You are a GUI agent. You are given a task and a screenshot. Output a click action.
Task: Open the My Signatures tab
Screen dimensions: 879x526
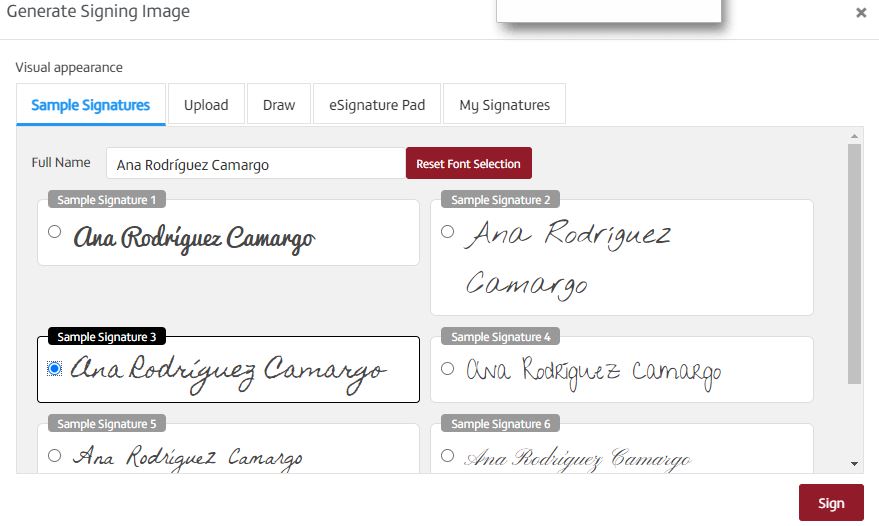[x=504, y=105]
